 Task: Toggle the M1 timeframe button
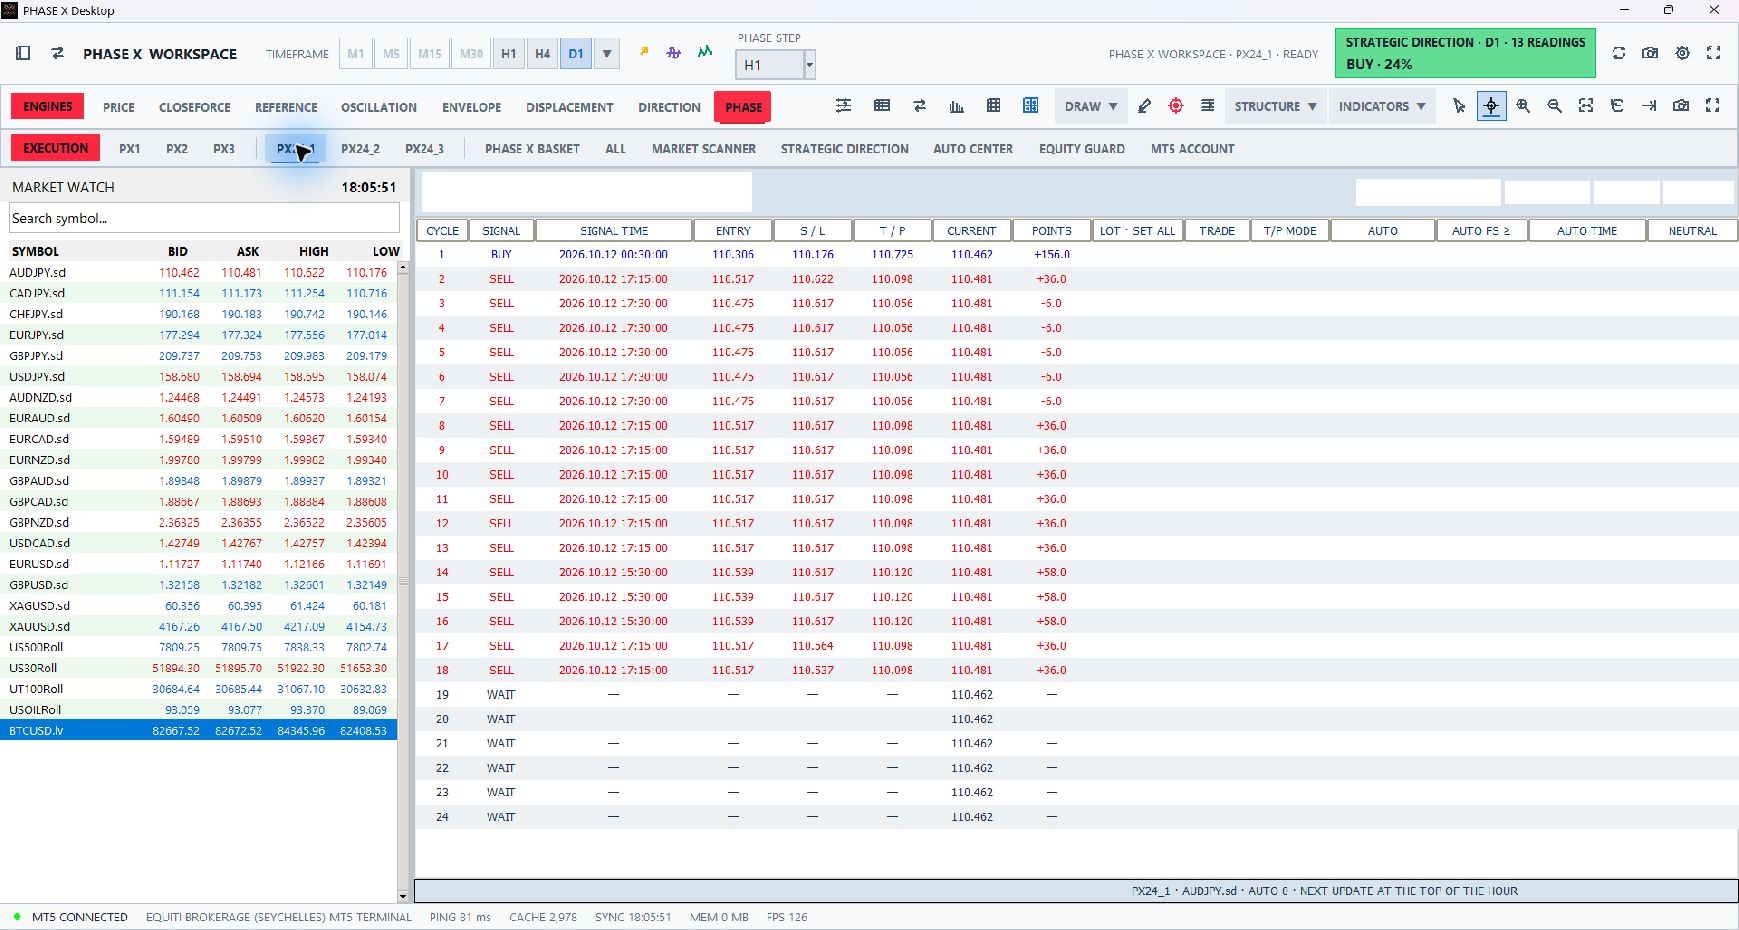[x=356, y=54]
